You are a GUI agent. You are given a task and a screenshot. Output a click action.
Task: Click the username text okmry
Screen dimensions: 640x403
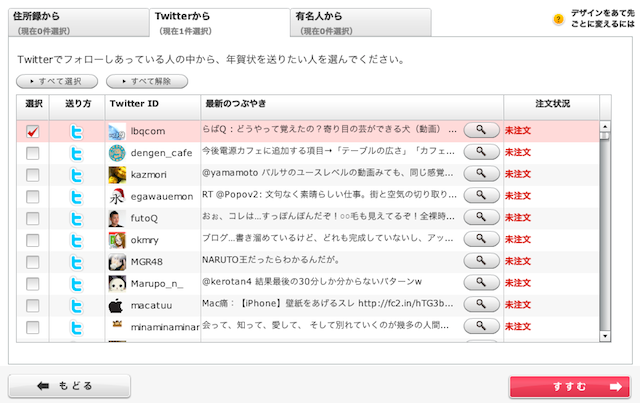click(144, 240)
